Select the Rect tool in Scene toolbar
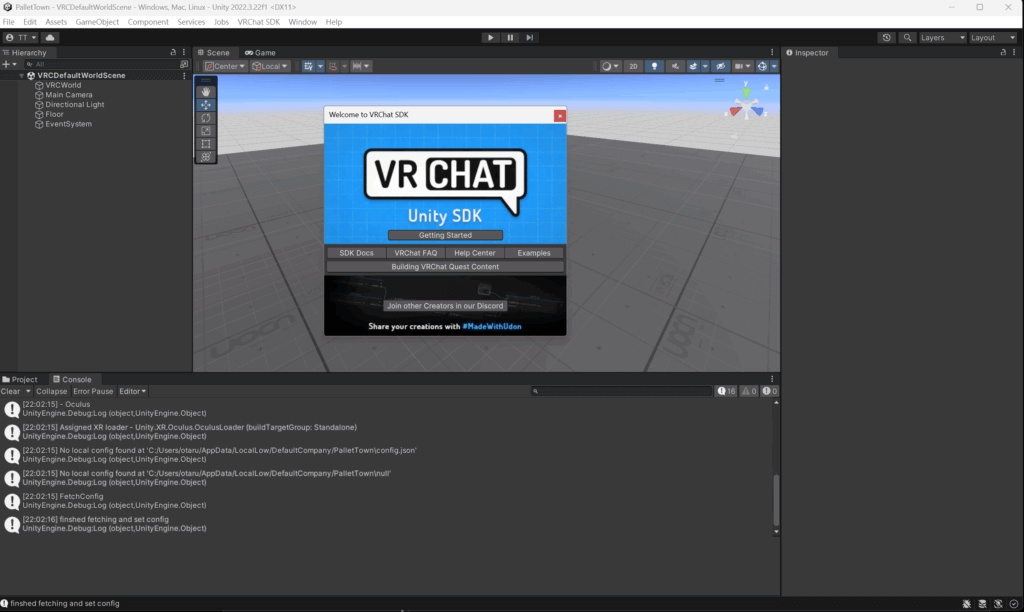 tap(206, 143)
